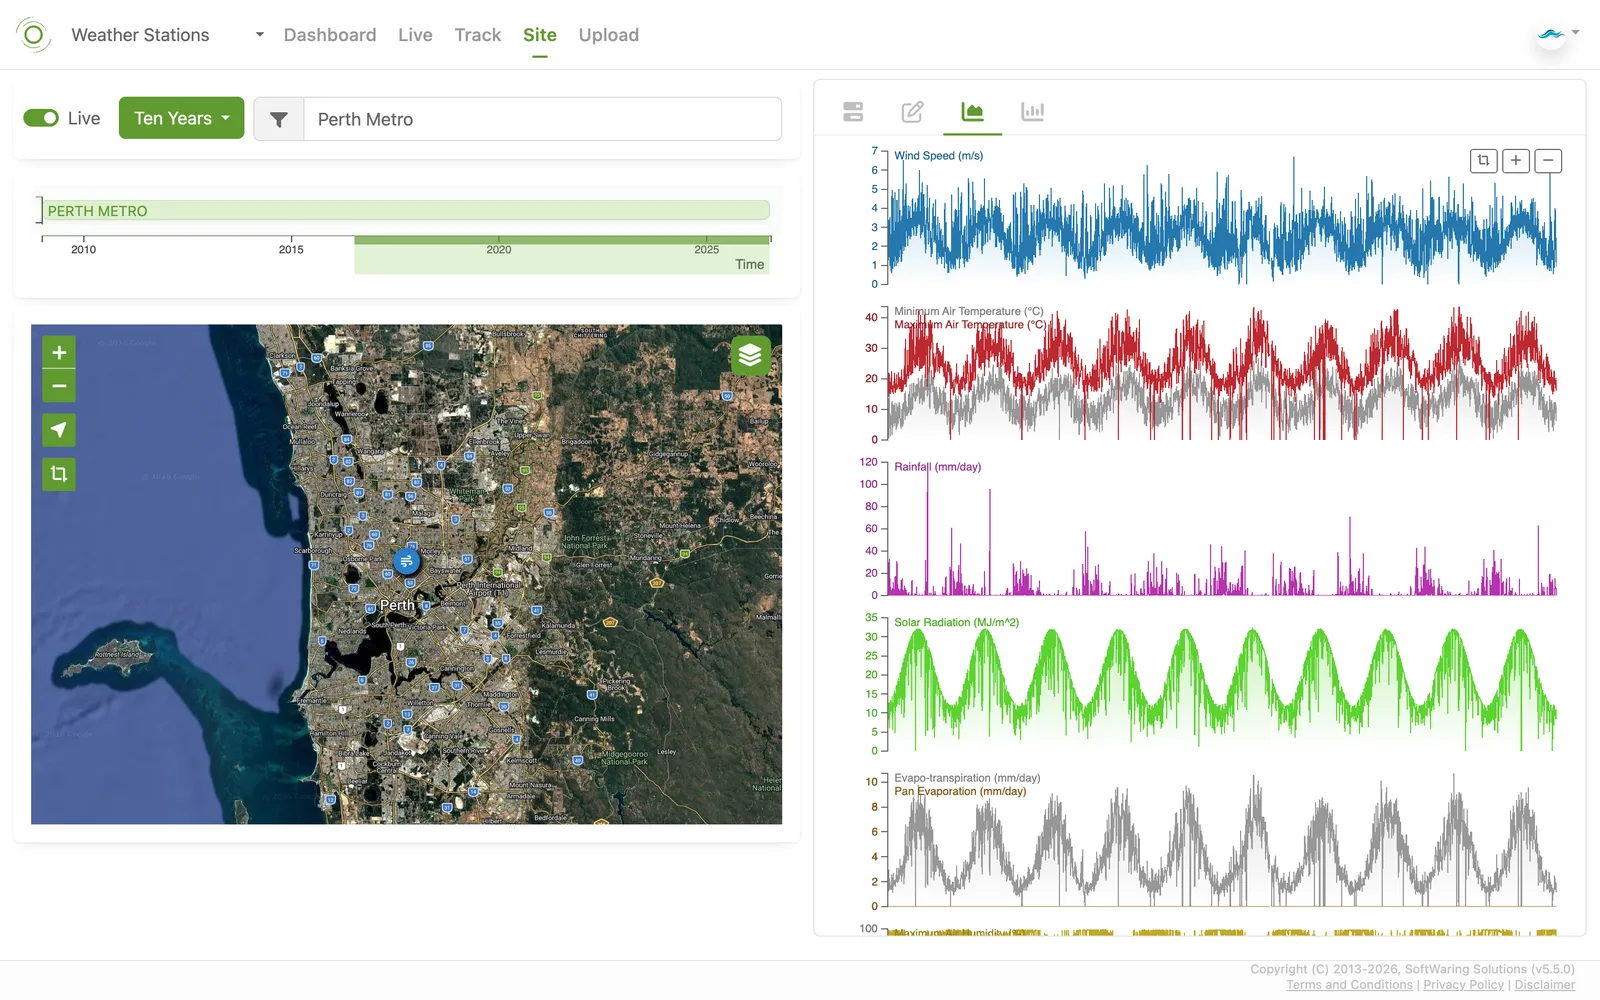Select the area chart view icon

click(972, 111)
